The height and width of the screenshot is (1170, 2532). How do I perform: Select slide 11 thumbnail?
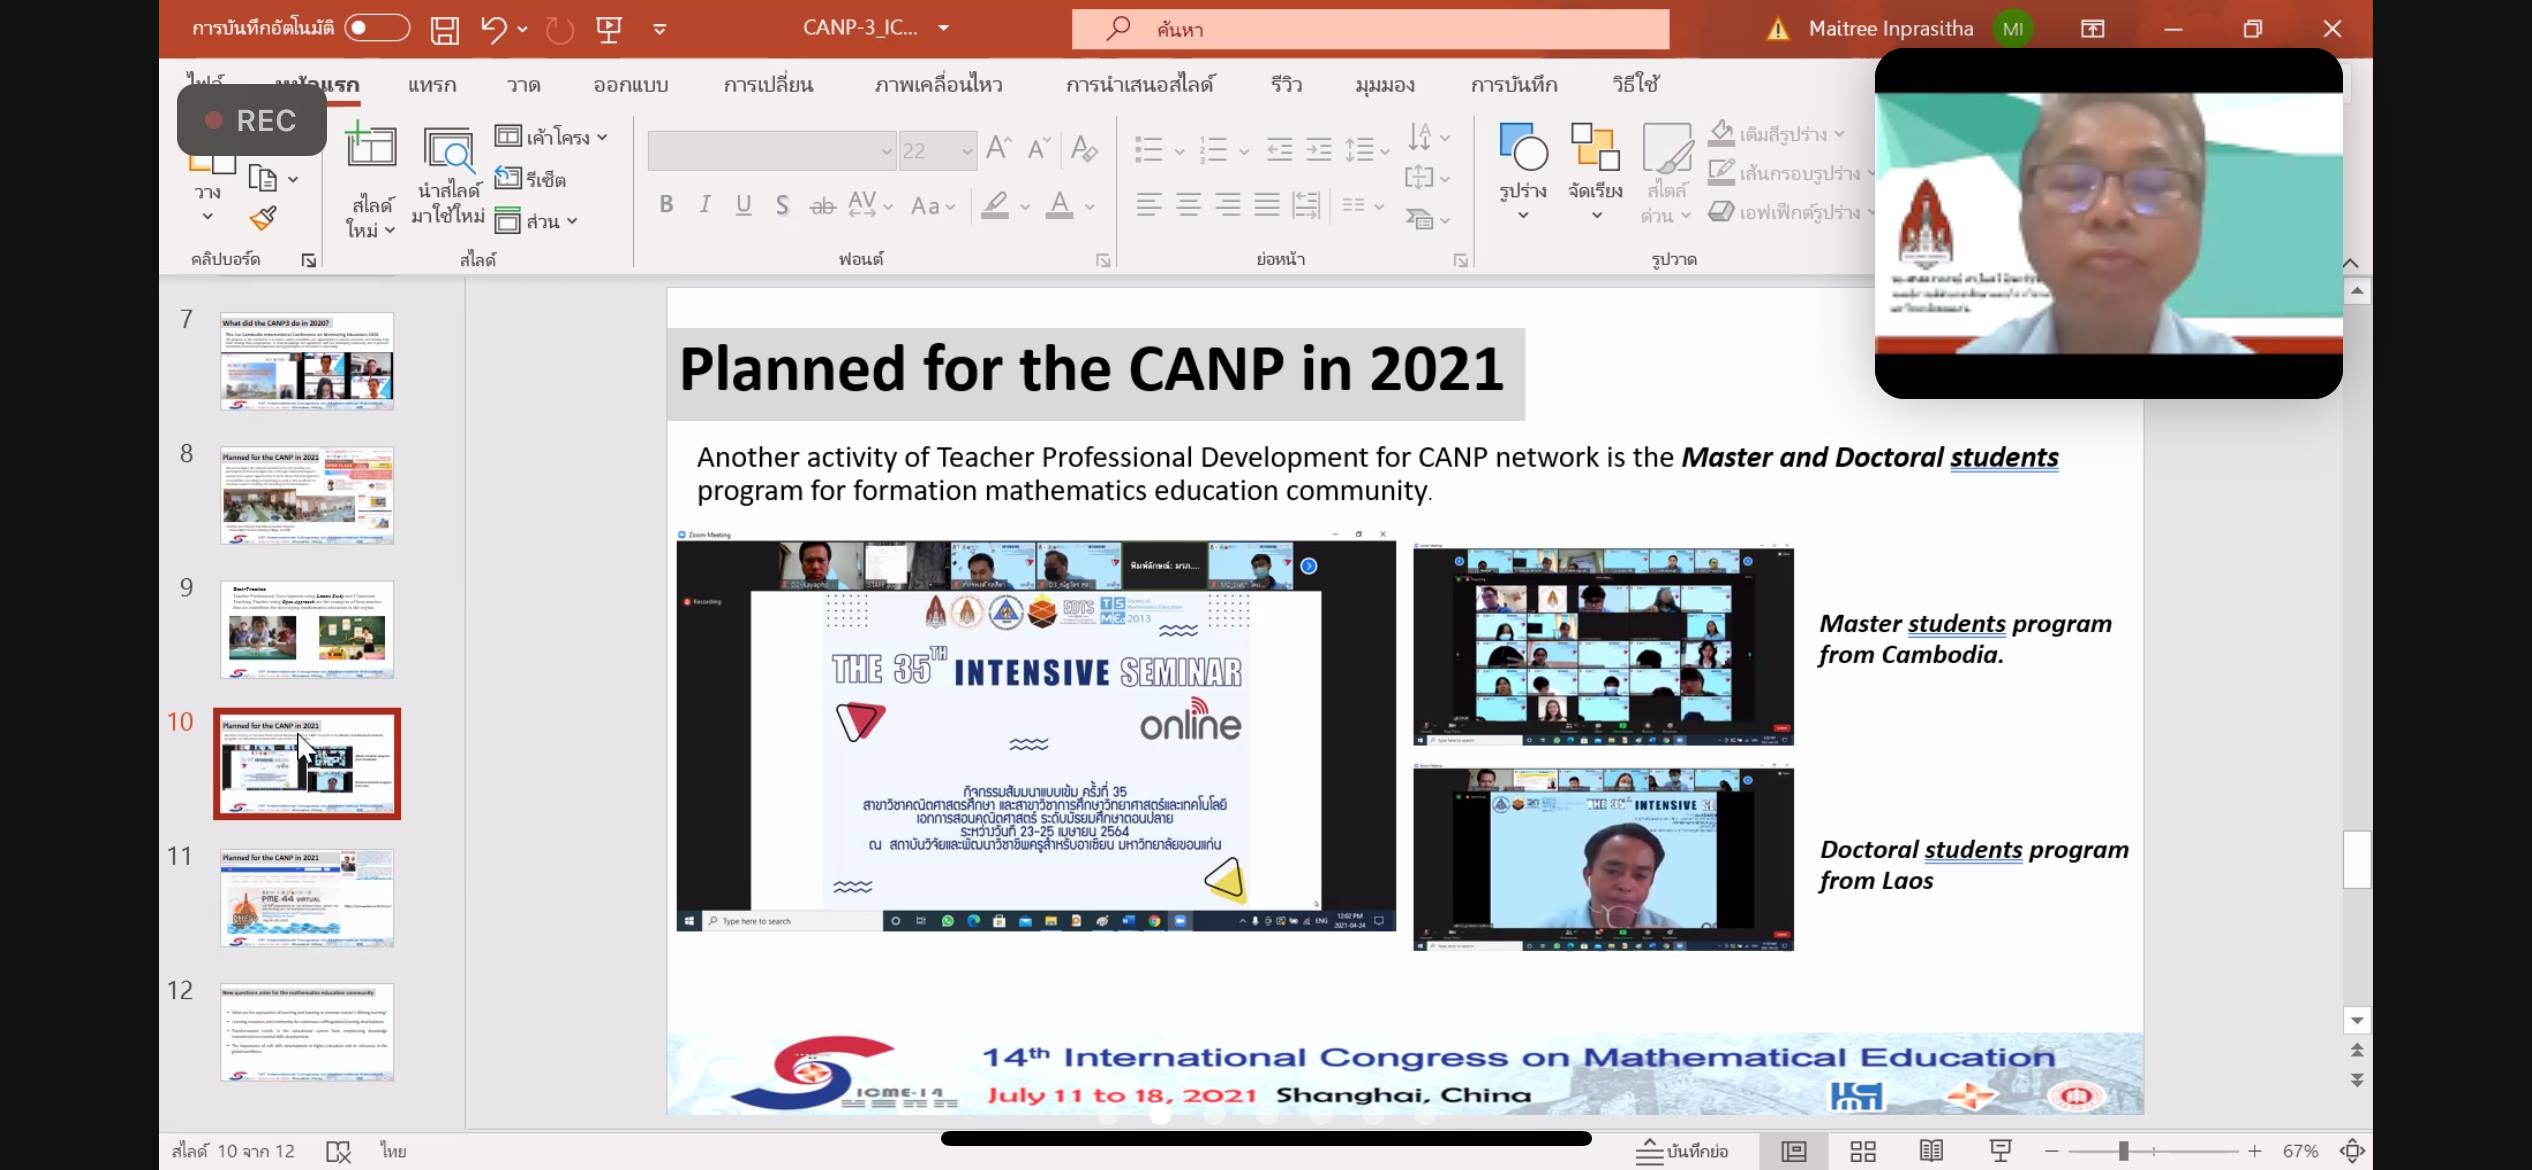[x=307, y=897]
